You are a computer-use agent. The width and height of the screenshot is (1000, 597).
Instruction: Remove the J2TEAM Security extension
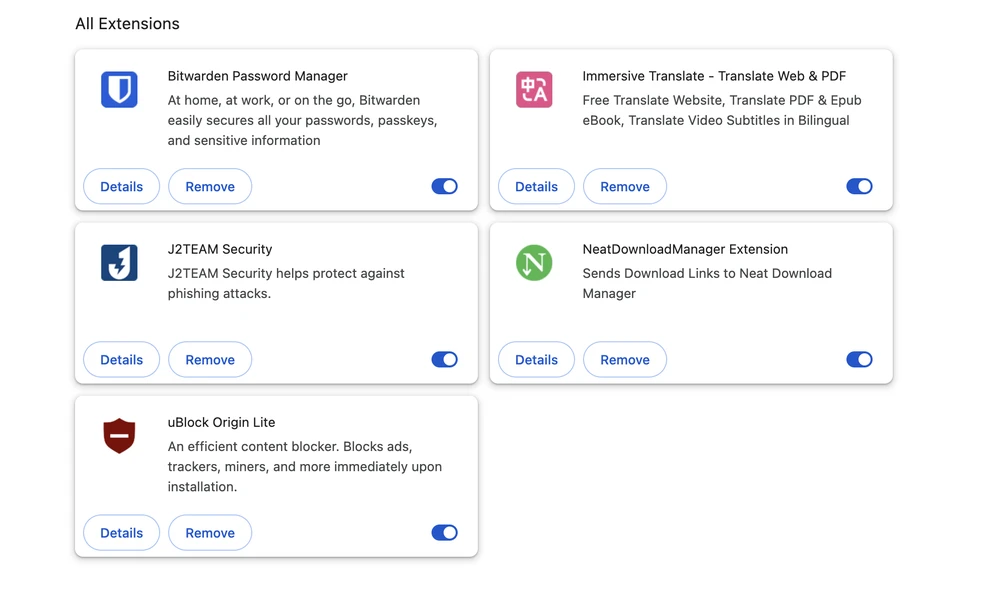(210, 359)
